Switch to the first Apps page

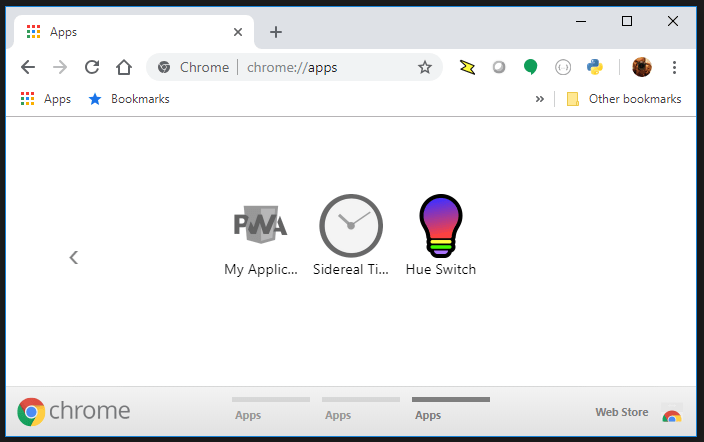(x=271, y=408)
